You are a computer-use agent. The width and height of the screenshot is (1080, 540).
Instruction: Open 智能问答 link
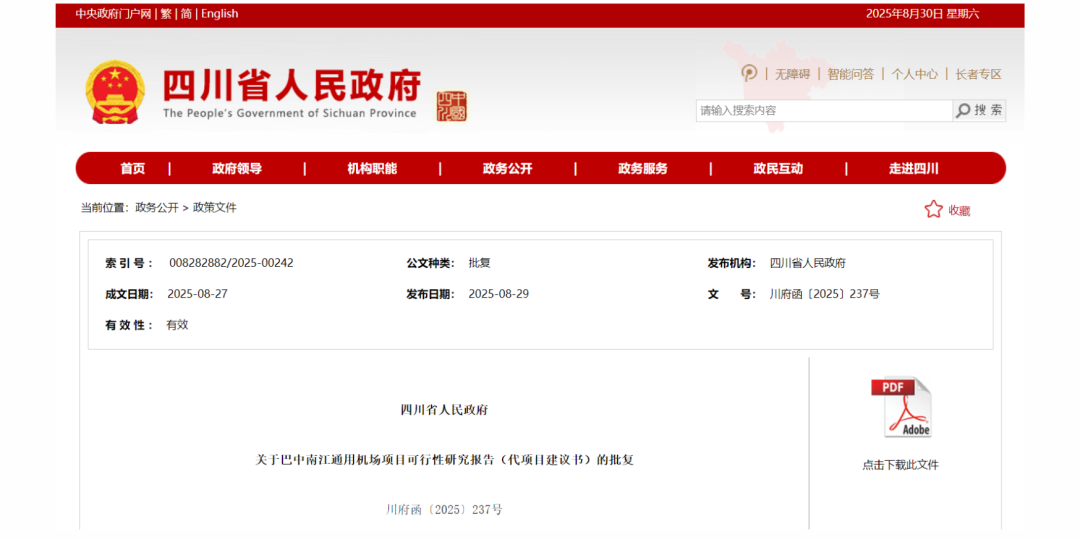[x=850, y=74]
